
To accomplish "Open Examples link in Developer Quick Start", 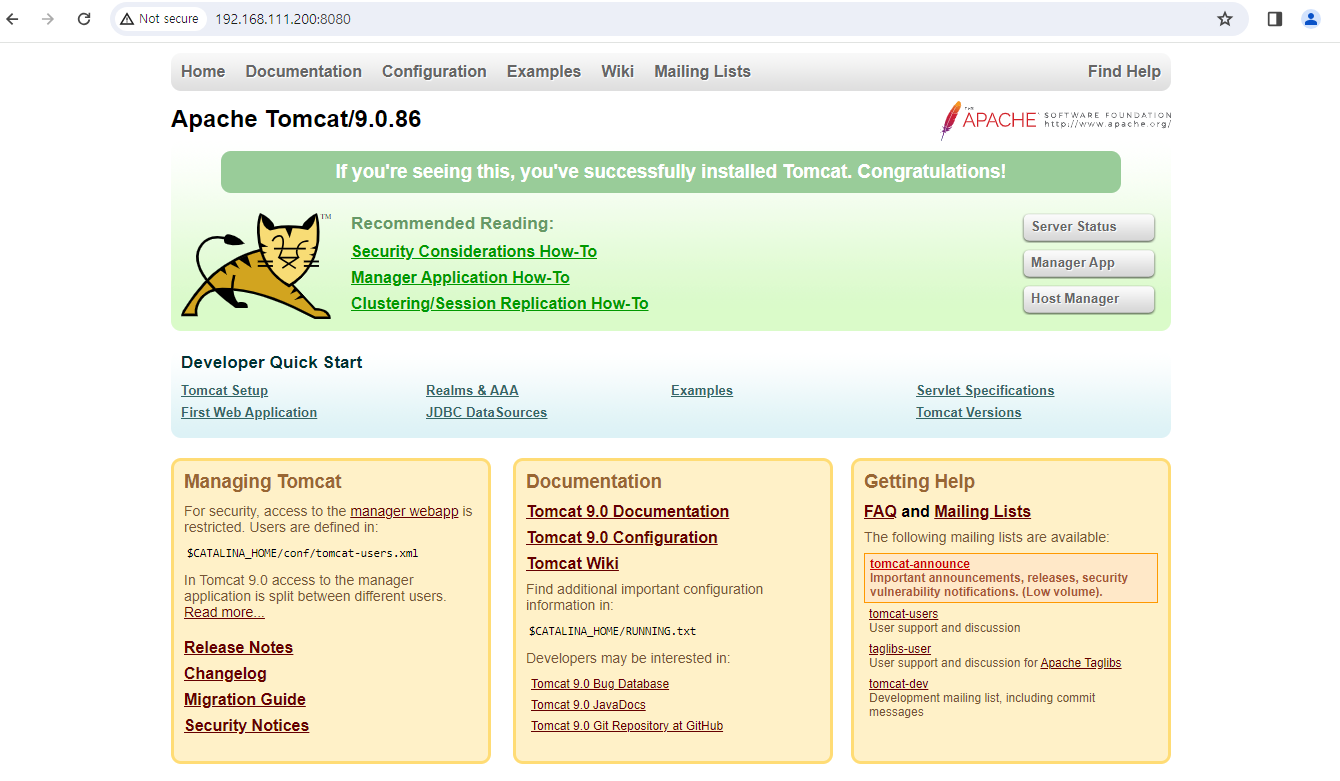I will (702, 391).
